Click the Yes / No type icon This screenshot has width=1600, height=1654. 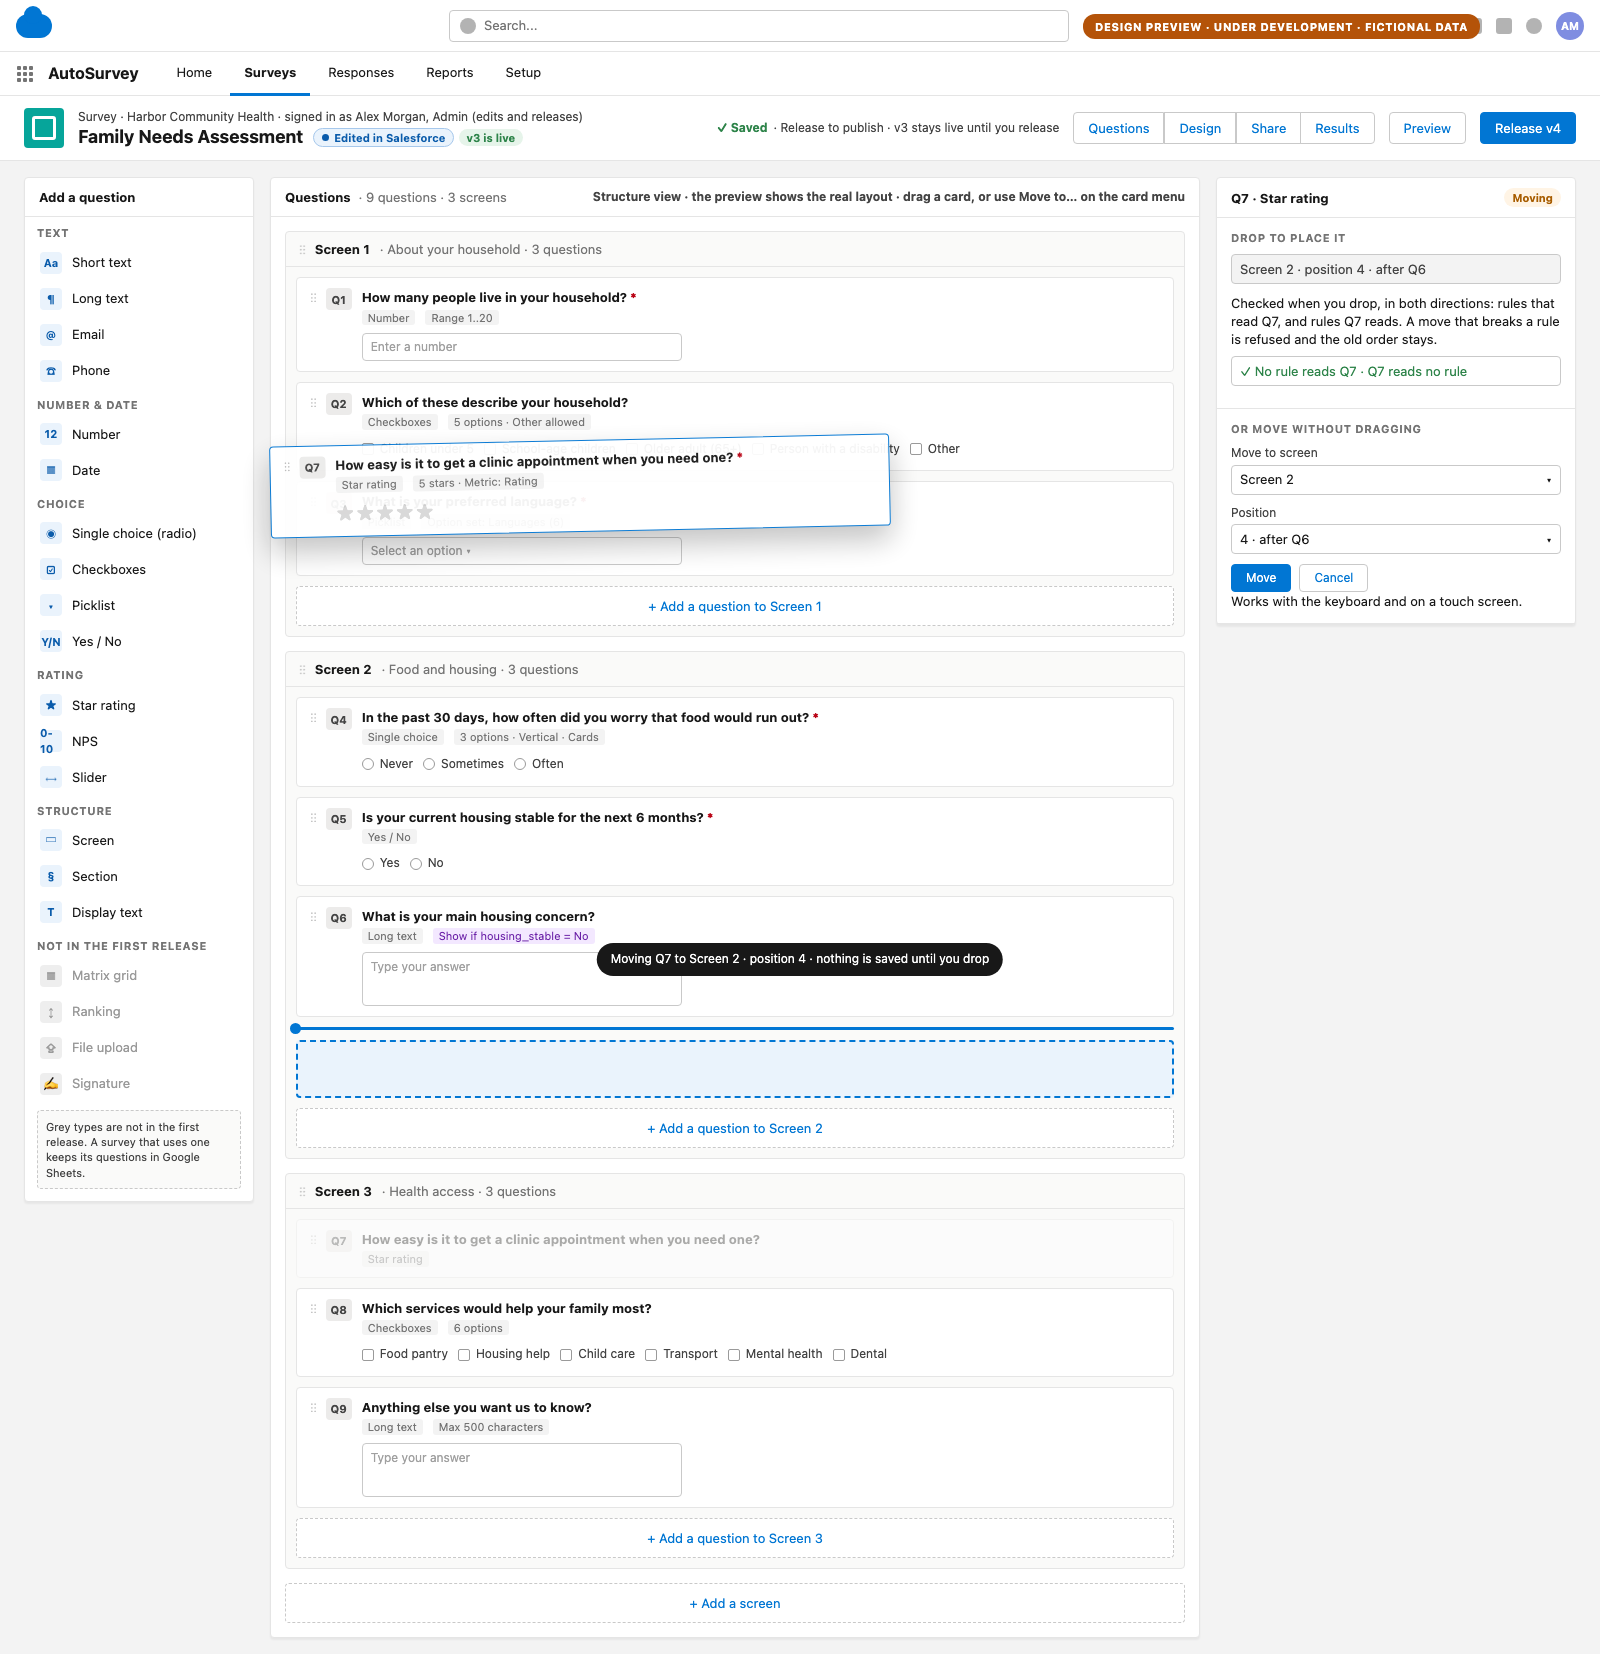[x=51, y=642]
